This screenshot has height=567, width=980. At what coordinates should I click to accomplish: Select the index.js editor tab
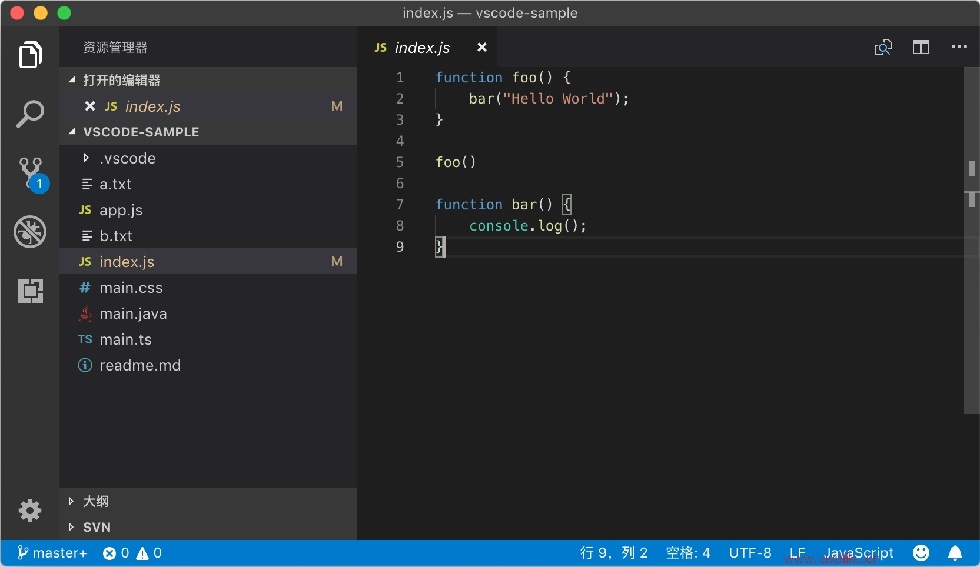pyautogui.click(x=422, y=48)
